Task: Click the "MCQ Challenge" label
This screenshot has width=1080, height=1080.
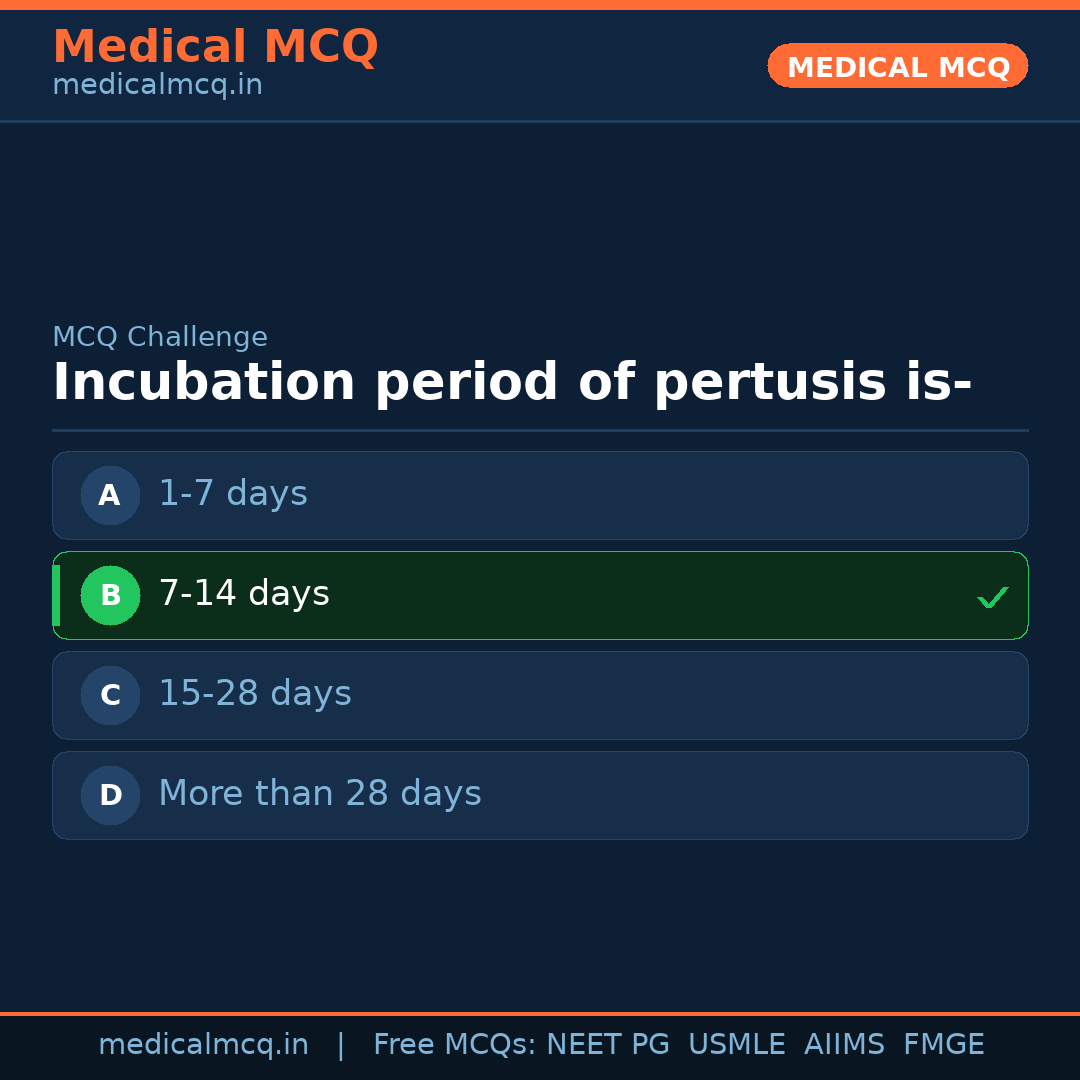Action: click(x=160, y=338)
